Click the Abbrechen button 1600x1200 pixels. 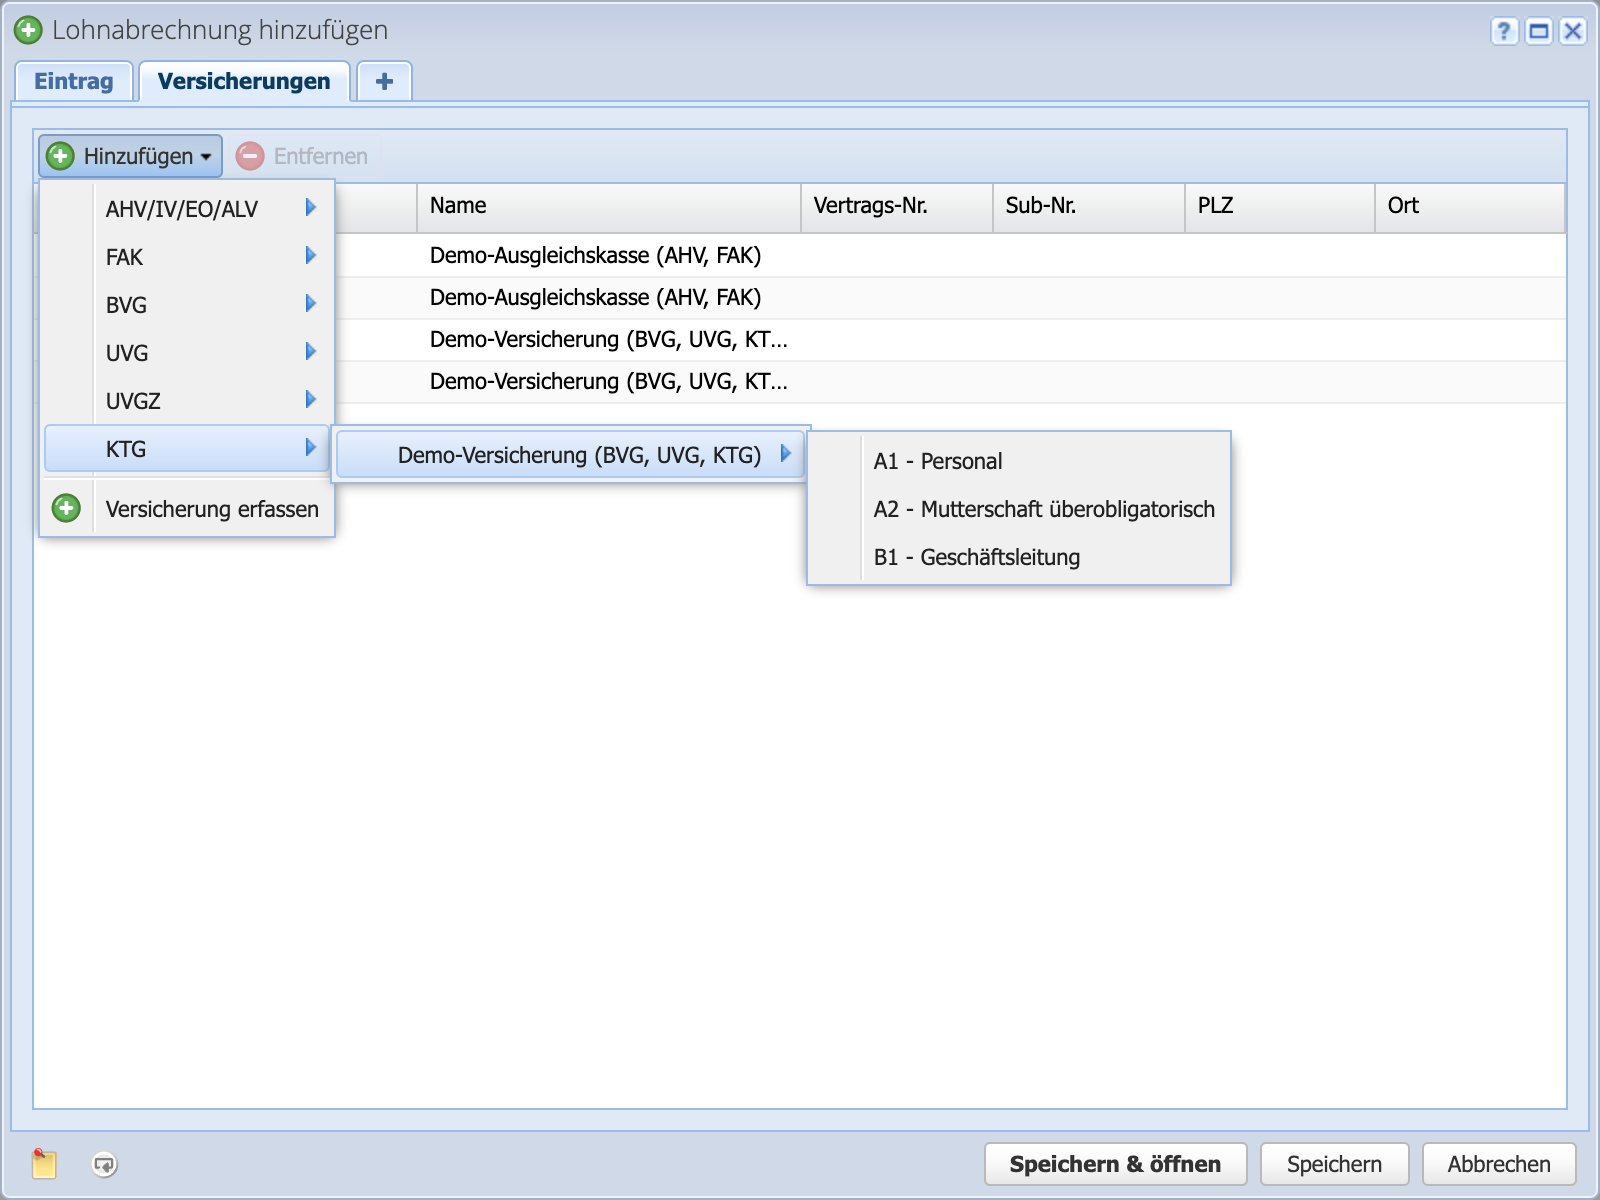coord(1498,1164)
